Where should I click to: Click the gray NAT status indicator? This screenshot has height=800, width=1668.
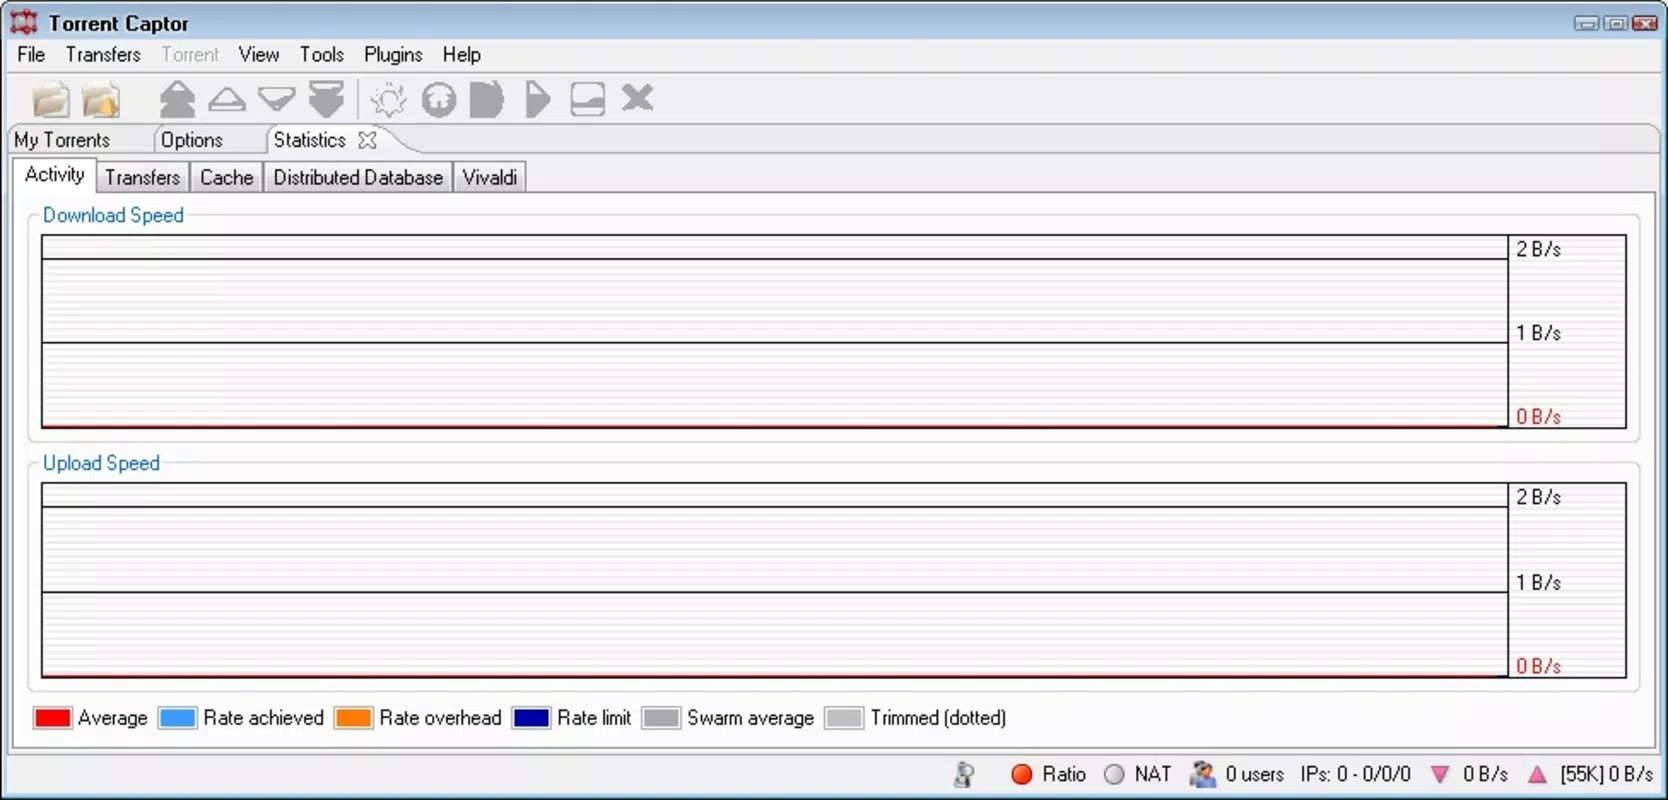coord(1114,774)
